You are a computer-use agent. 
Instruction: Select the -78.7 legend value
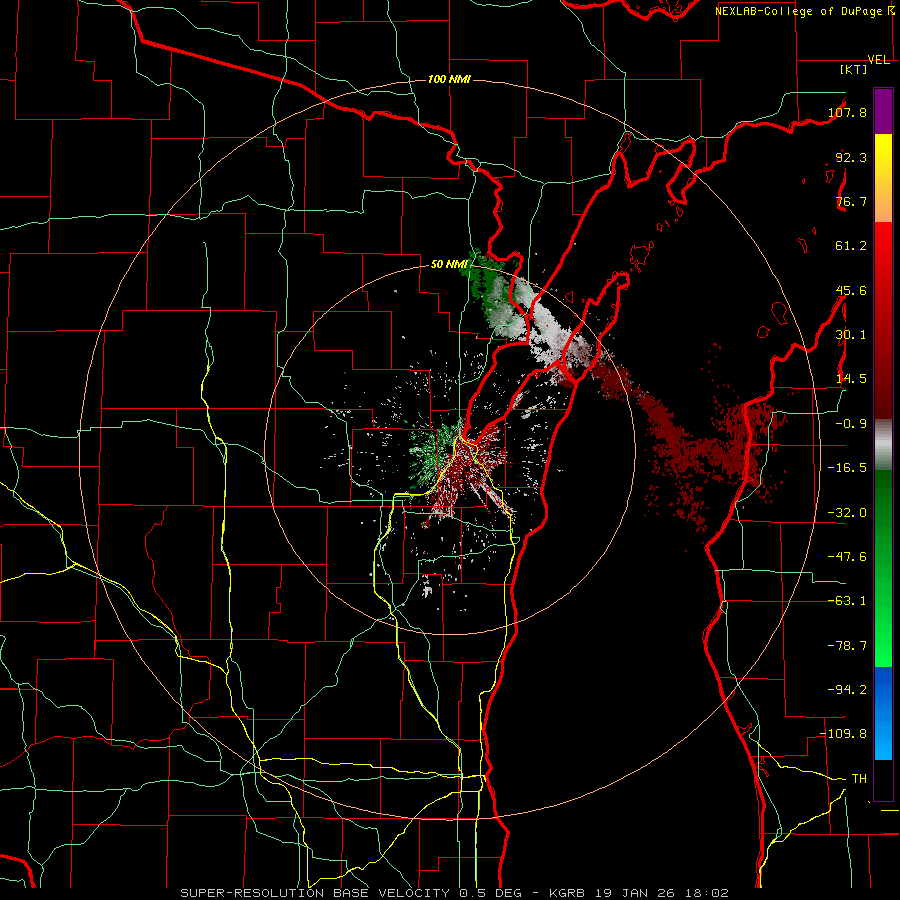847,646
